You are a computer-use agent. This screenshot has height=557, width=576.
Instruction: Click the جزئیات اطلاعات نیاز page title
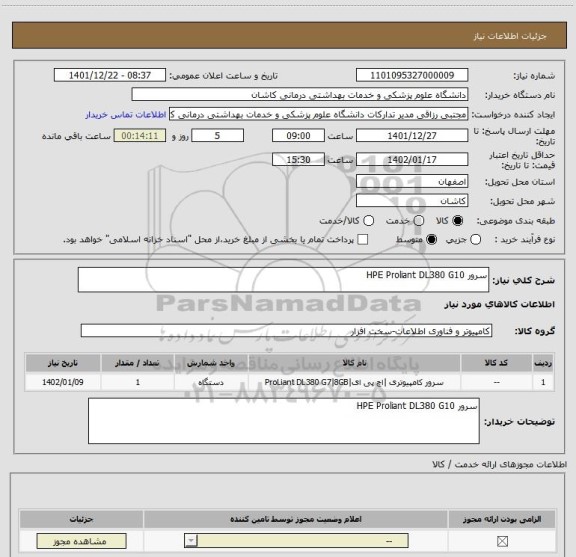(x=510, y=36)
